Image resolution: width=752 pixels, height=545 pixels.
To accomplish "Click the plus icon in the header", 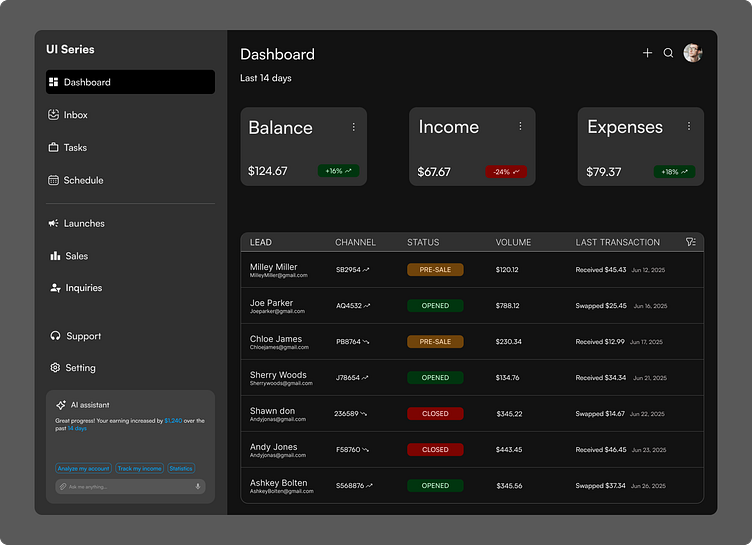I will (647, 53).
